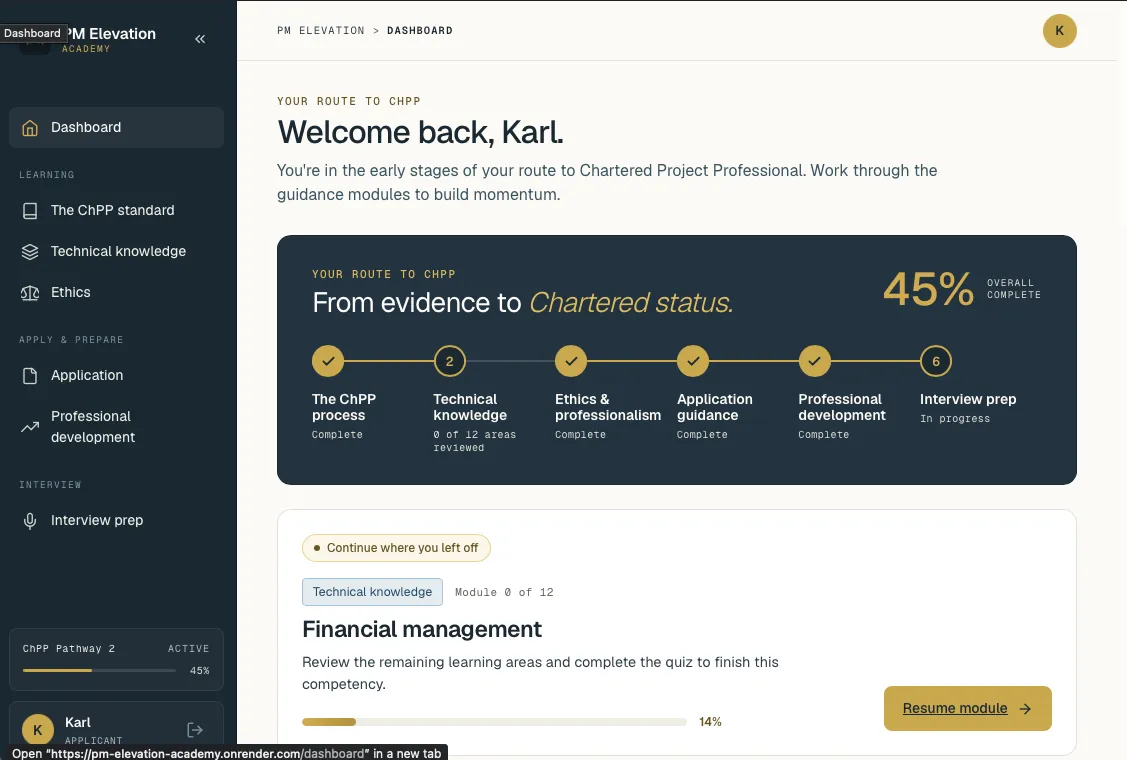
Task: Click the Technical knowledge tag on the module card
Action: (x=372, y=592)
